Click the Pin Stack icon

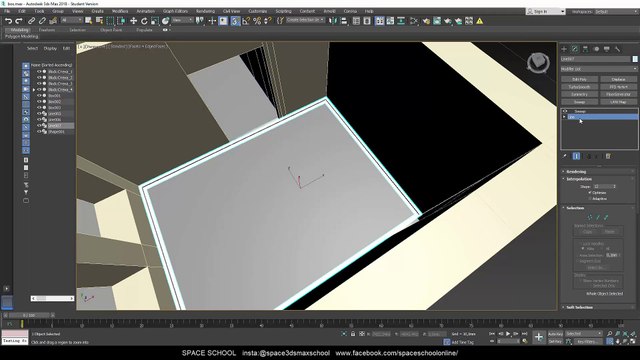click(x=565, y=156)
